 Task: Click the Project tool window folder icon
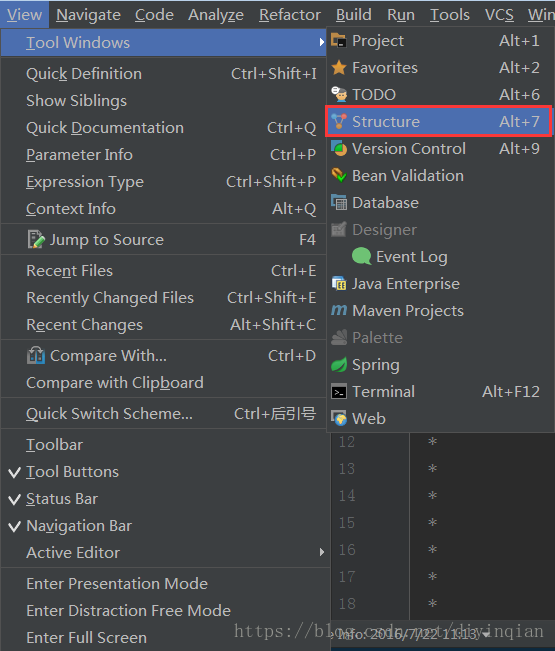click(x=339, y=41)
